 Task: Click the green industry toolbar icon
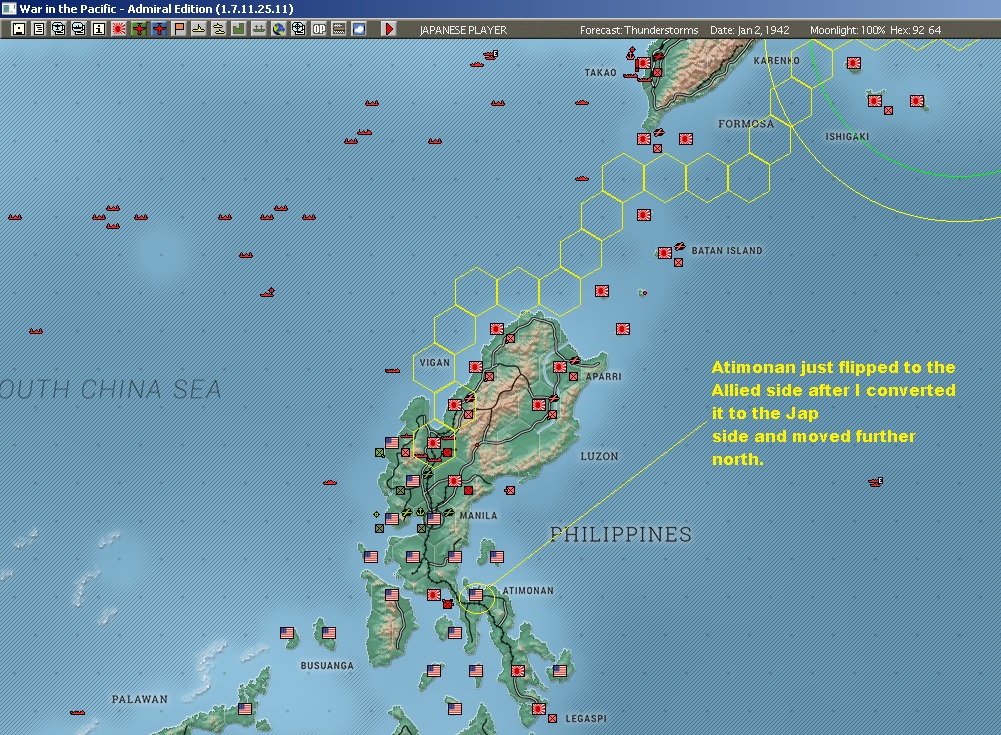(239, 29)
